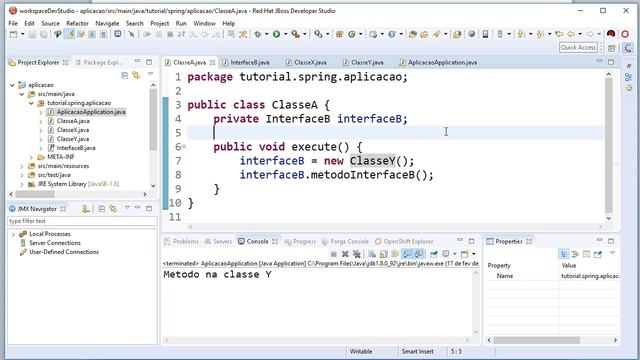Expand the META-INF folder
640x360 pixels.
(31, 157)
